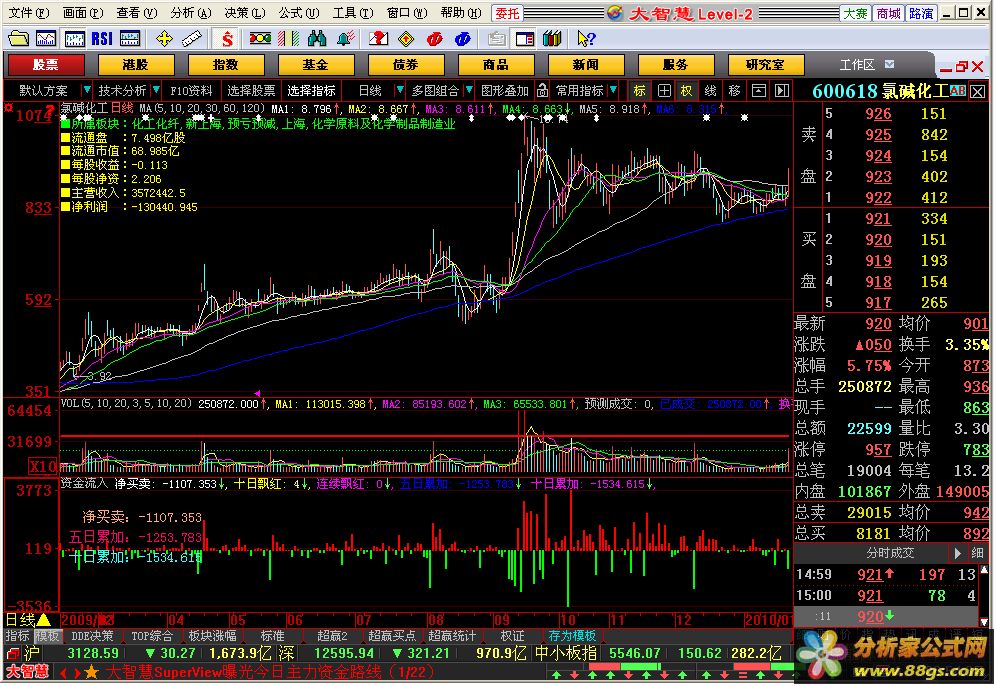Click the 路演 button in title bar

coord(921,13)
